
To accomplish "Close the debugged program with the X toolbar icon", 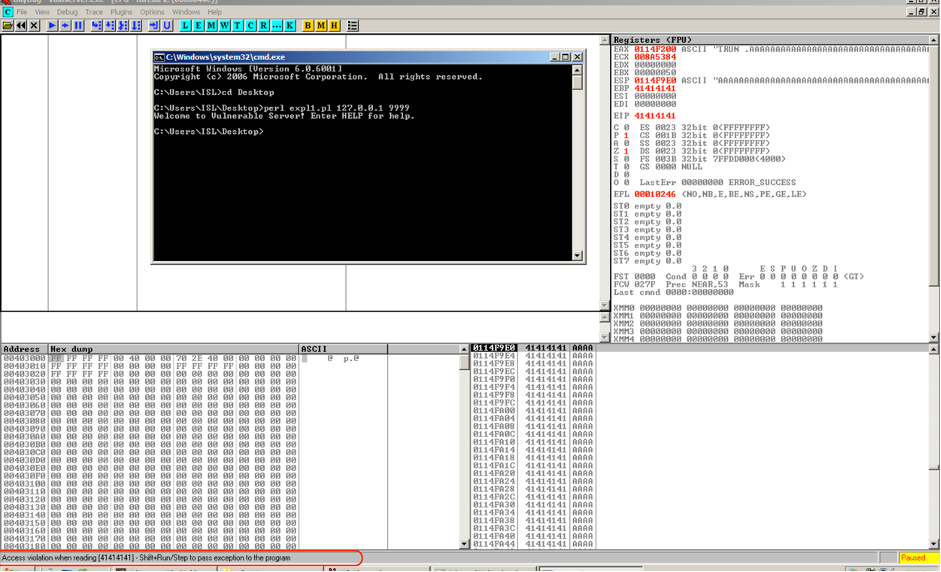I will point(34,26).
